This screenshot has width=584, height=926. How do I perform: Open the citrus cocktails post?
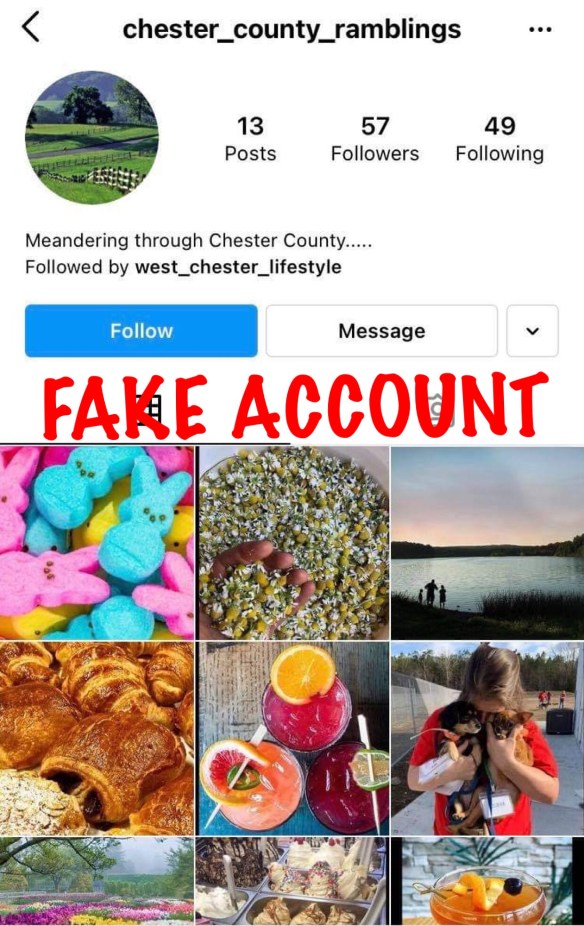pyautogui.click(x=293, y=738)
